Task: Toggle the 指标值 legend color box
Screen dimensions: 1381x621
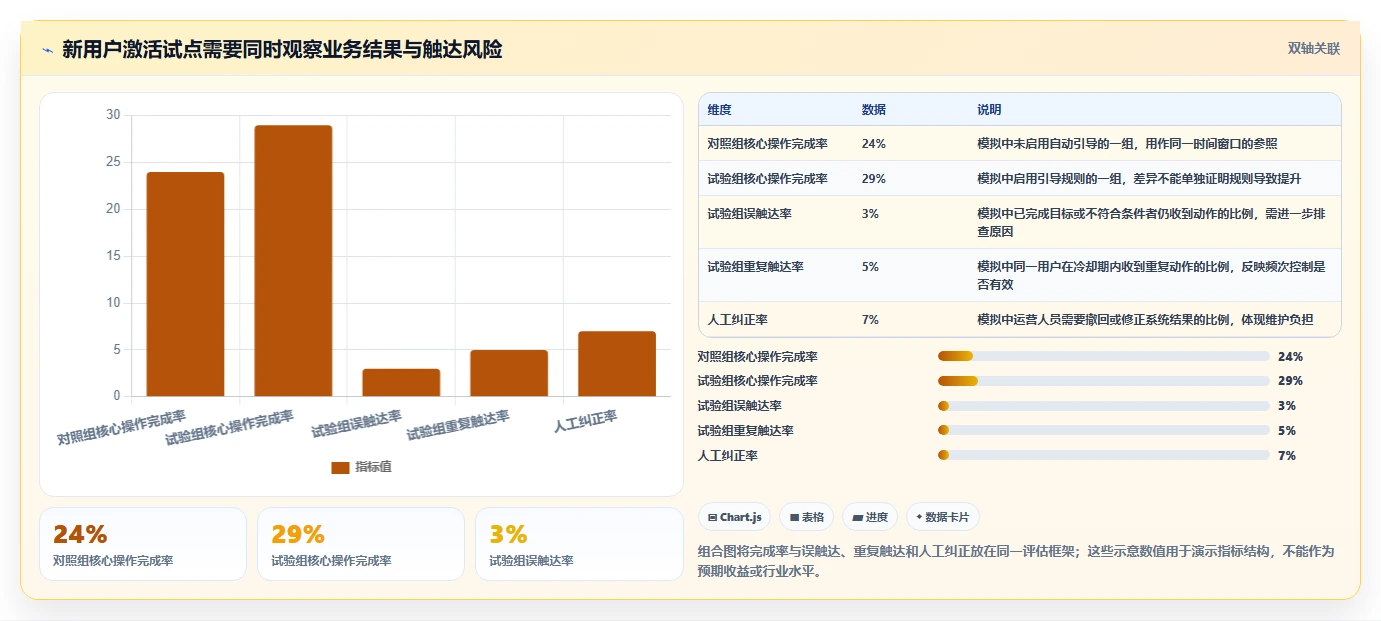Action: [340, 467]
